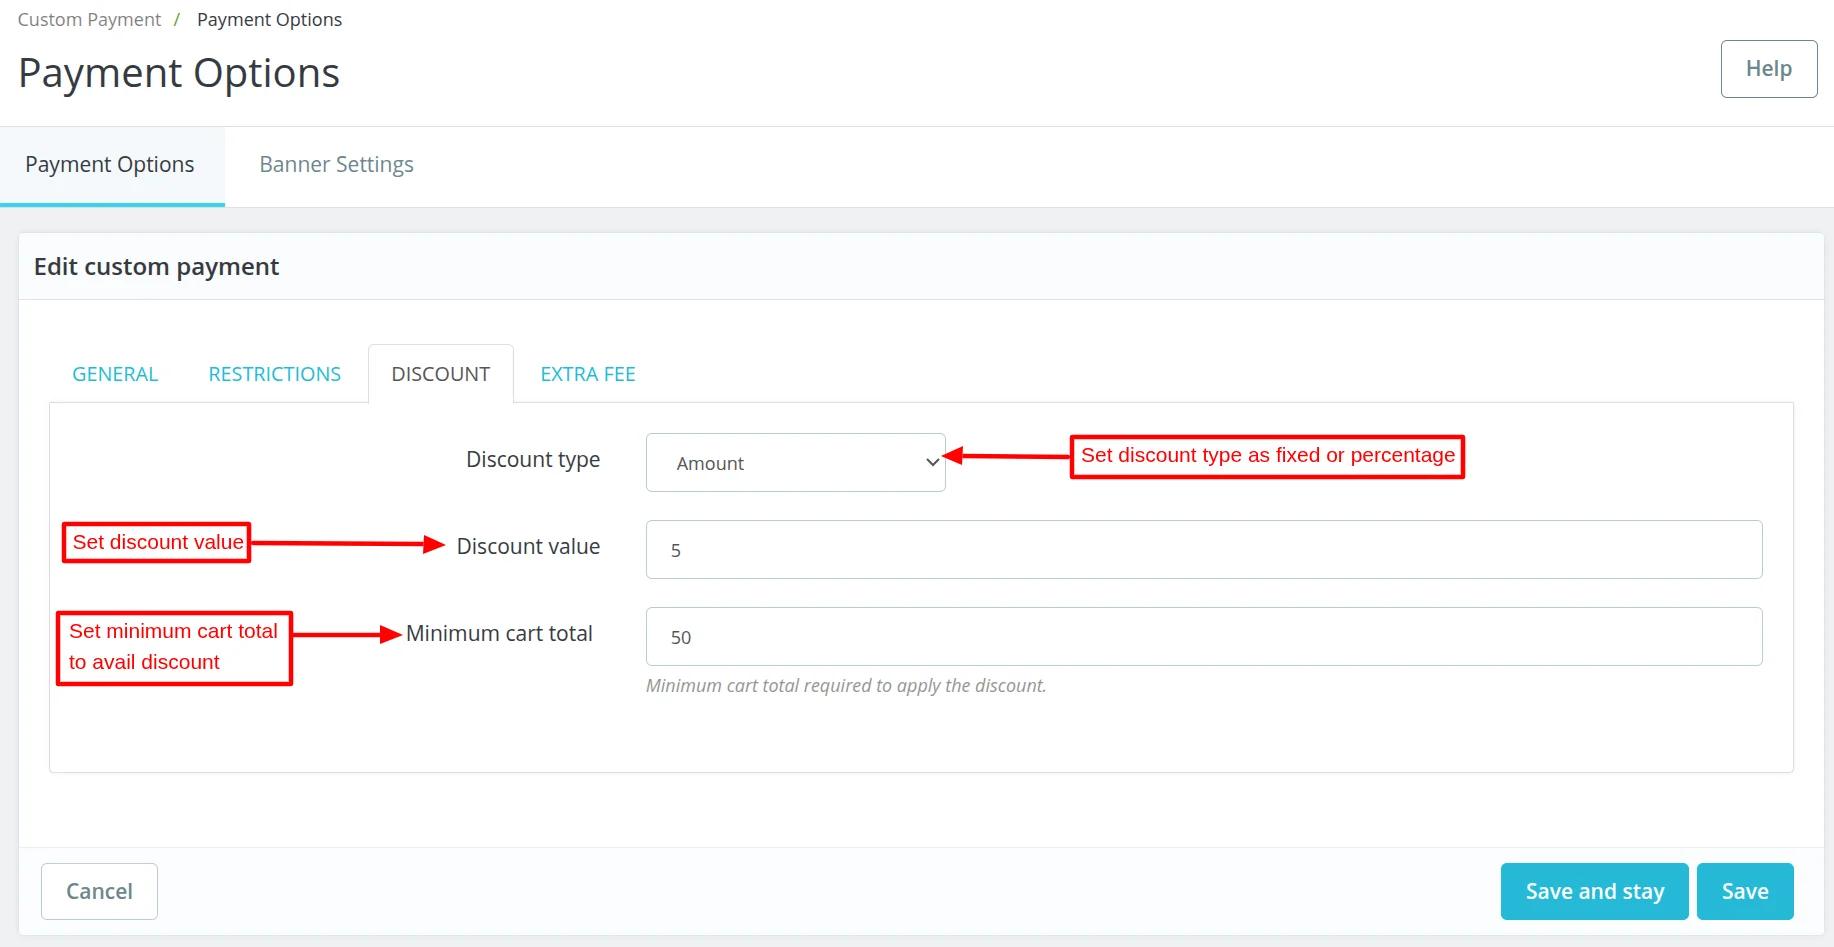Click the Discount type field label
1834x947 pixels.
pos(532,460)
